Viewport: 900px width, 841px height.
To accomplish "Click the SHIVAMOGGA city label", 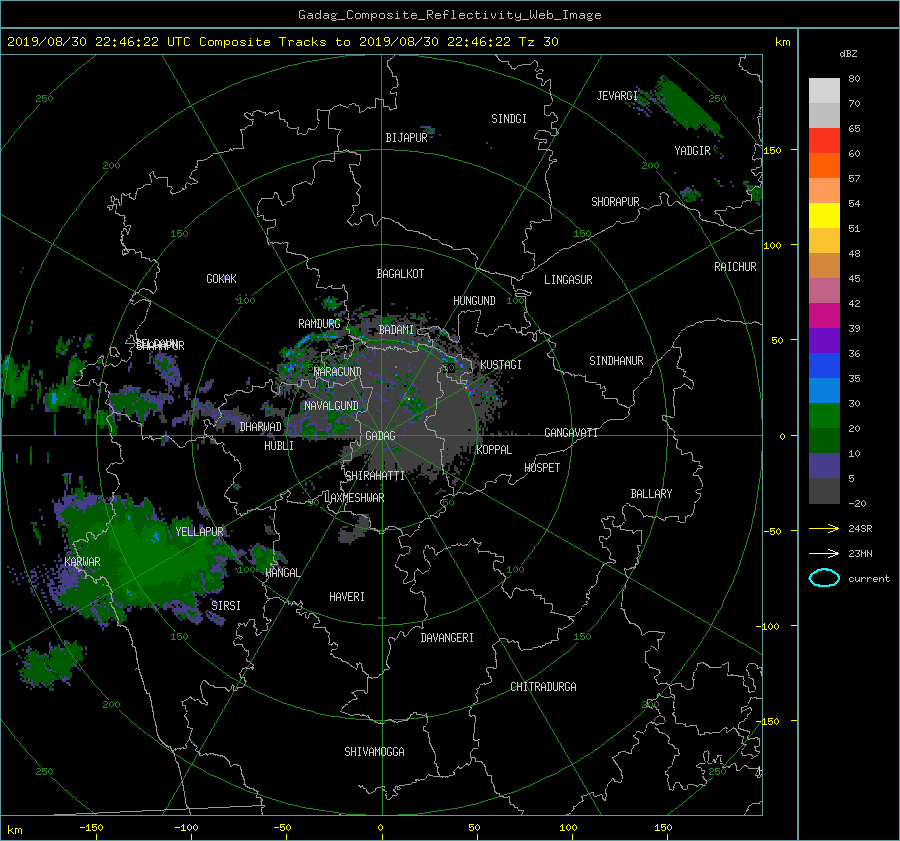I will point(374,751).
